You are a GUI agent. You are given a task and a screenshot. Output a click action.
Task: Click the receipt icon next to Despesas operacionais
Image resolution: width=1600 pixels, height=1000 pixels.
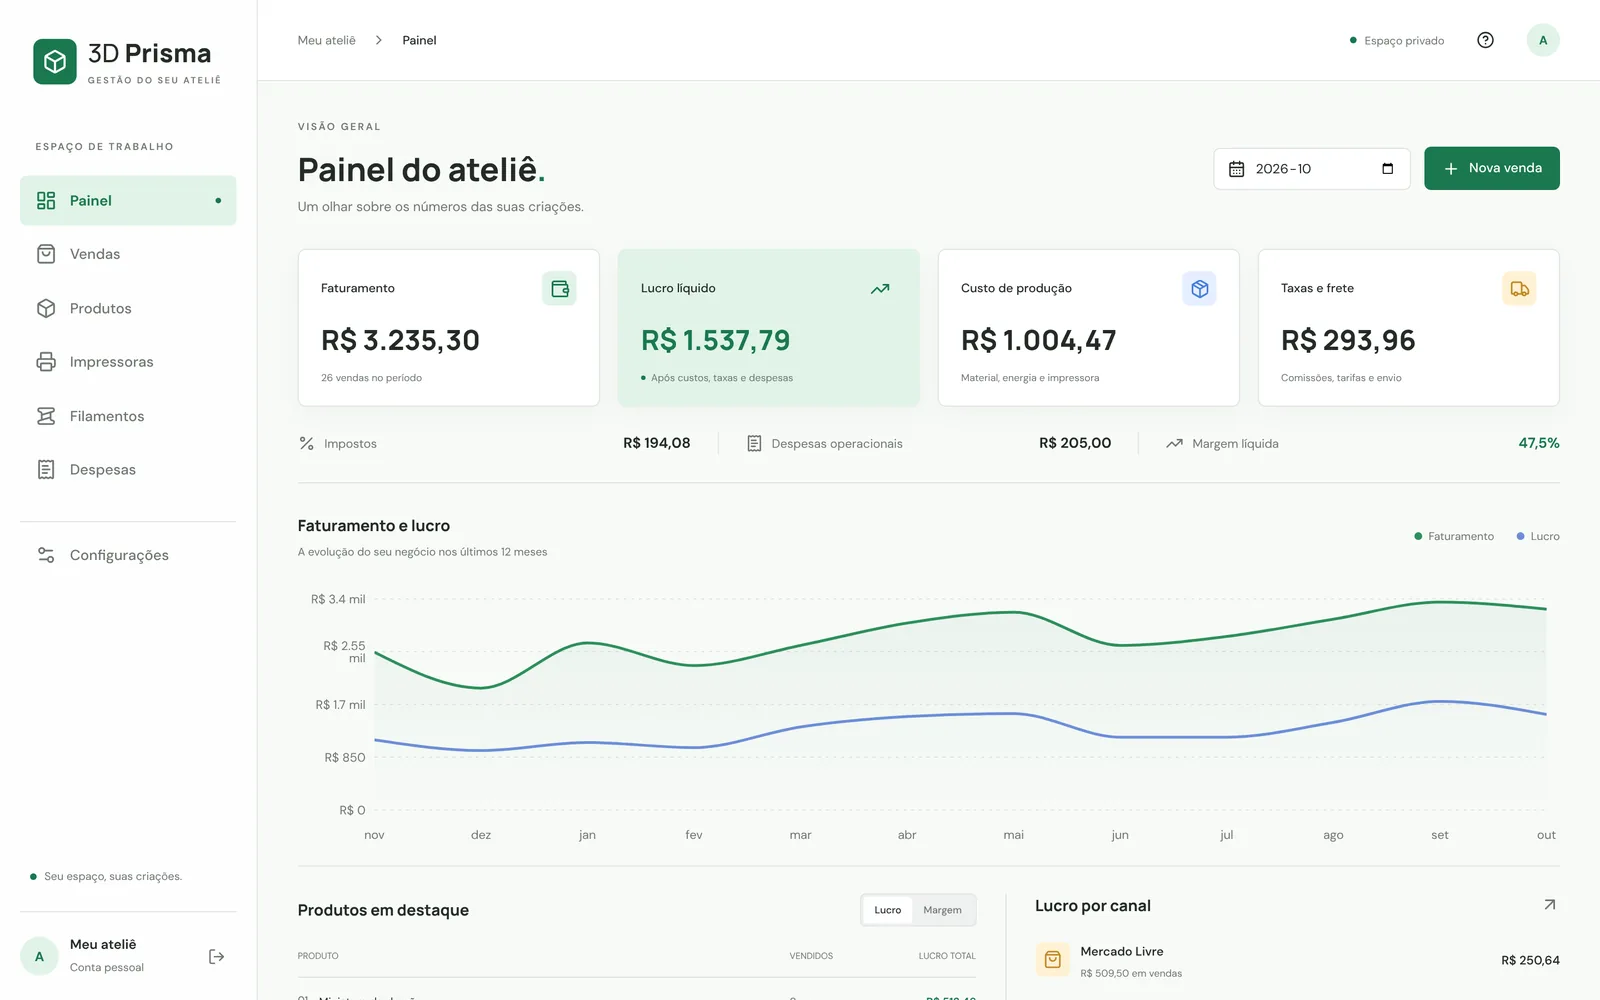(755, 443)
